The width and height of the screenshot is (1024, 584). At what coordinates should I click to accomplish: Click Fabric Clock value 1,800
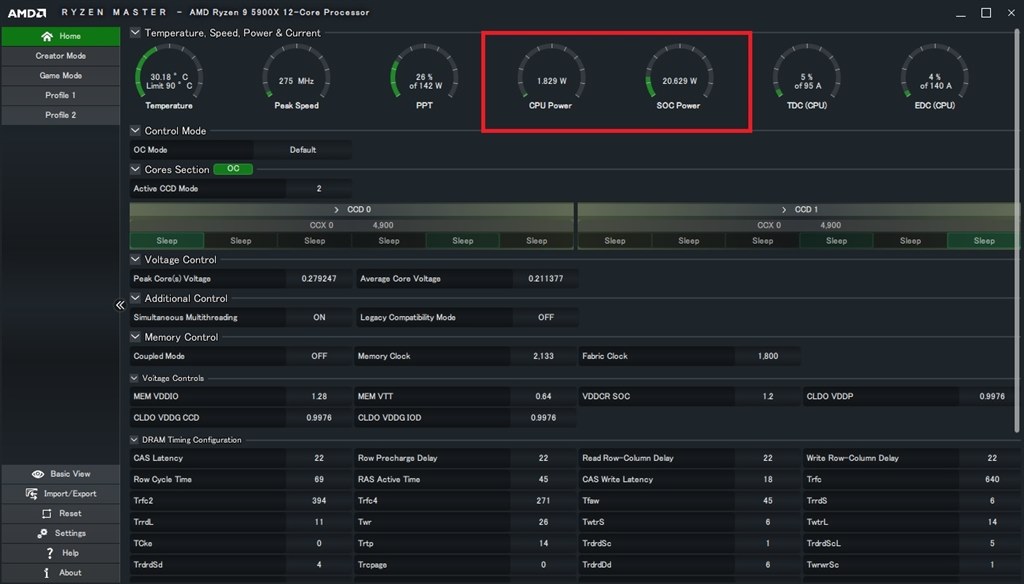point(768,356)
